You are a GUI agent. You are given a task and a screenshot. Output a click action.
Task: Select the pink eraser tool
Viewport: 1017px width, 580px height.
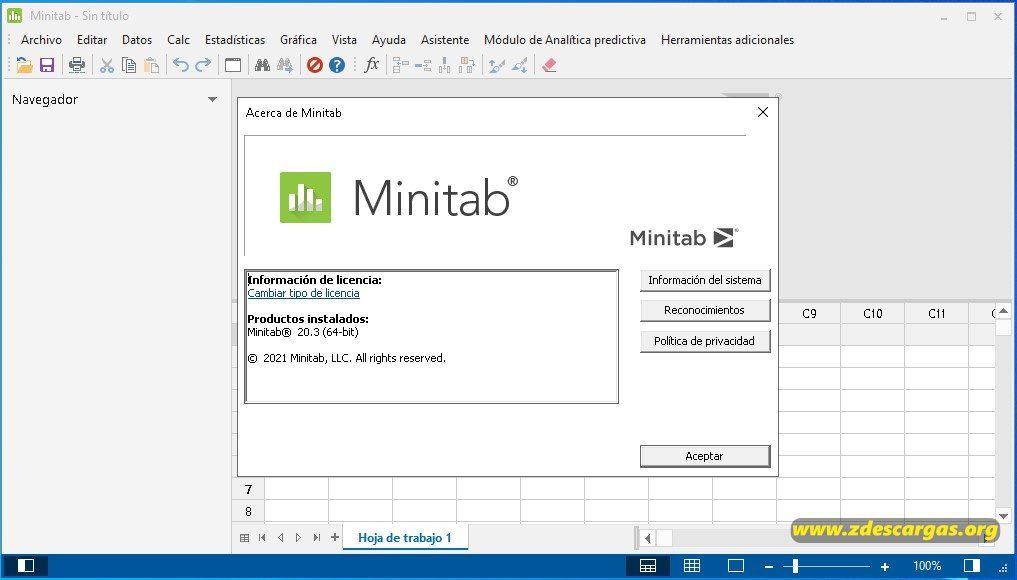(549, 65)
